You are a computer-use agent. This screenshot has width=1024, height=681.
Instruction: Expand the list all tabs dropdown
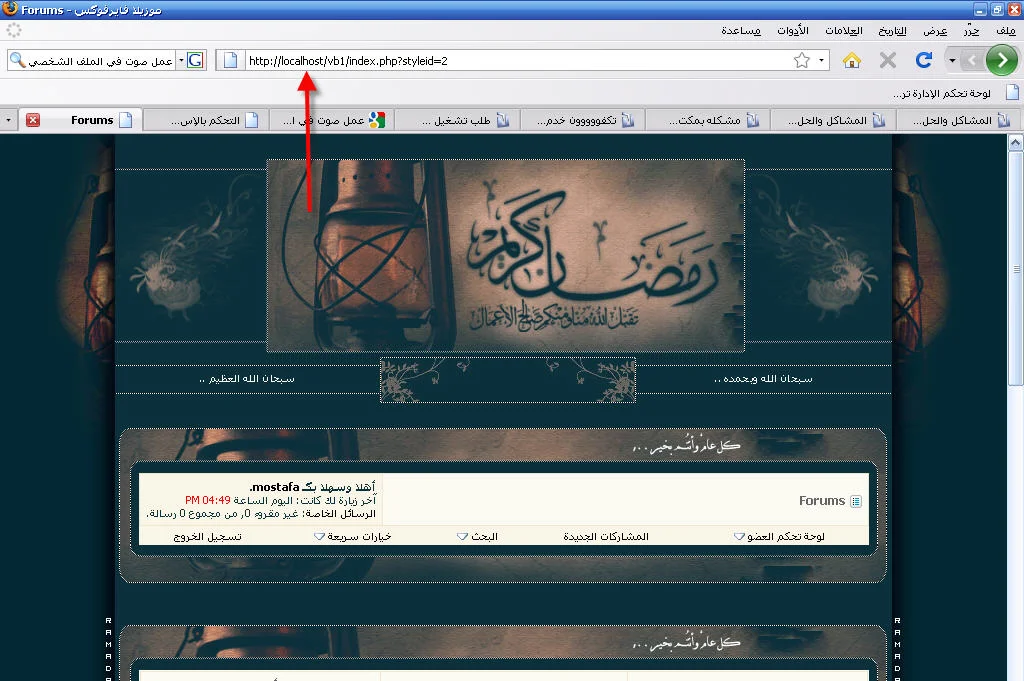point(9,120)
